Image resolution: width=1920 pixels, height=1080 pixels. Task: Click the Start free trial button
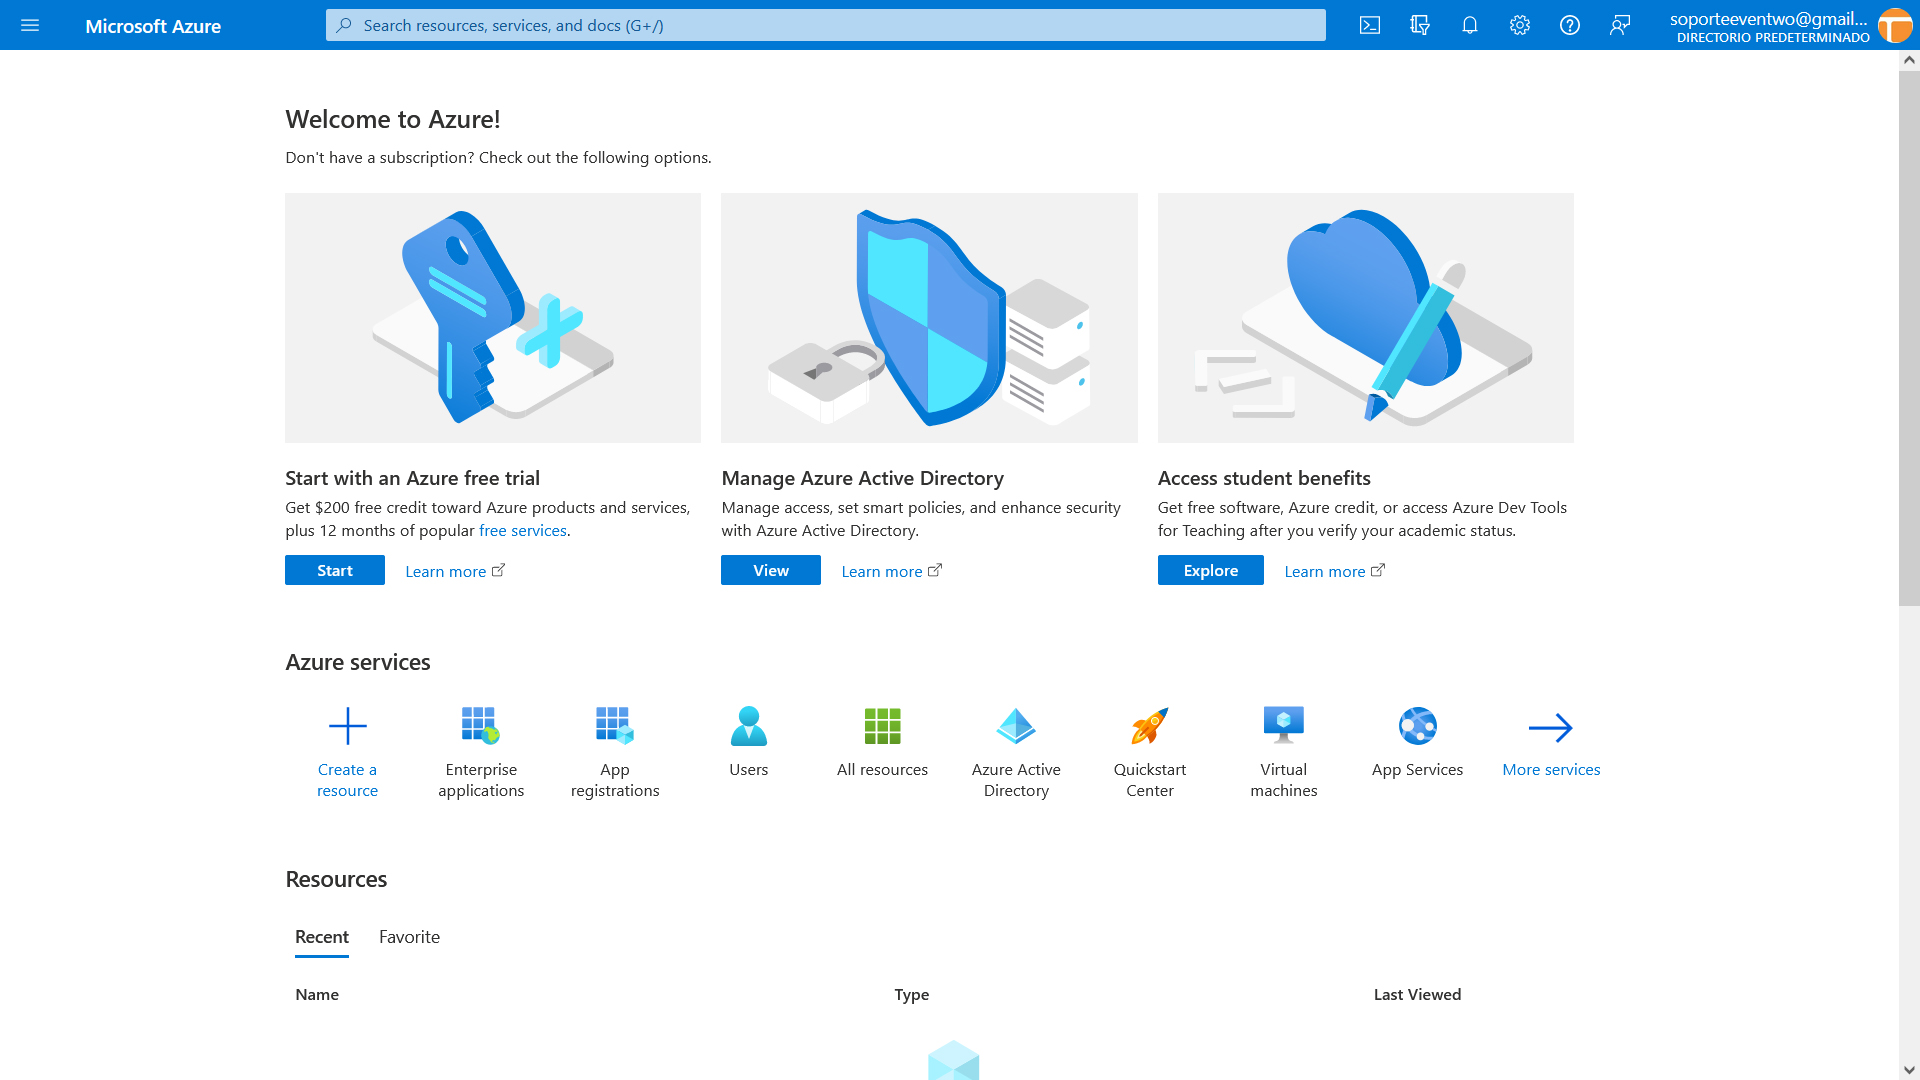(335, 570)
